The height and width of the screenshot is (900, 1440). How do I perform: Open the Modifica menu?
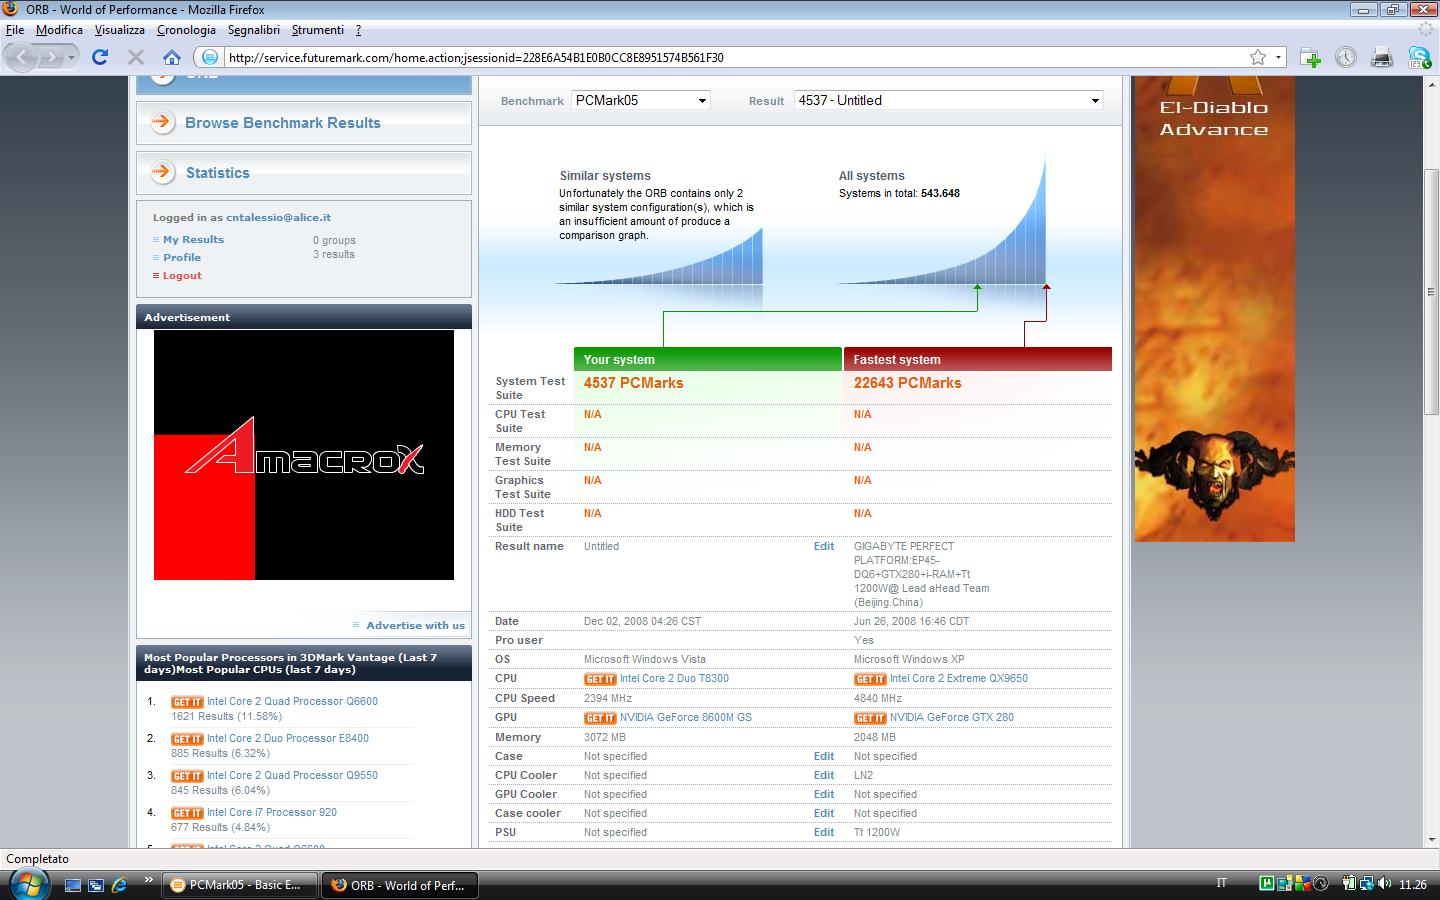[59, 30]
